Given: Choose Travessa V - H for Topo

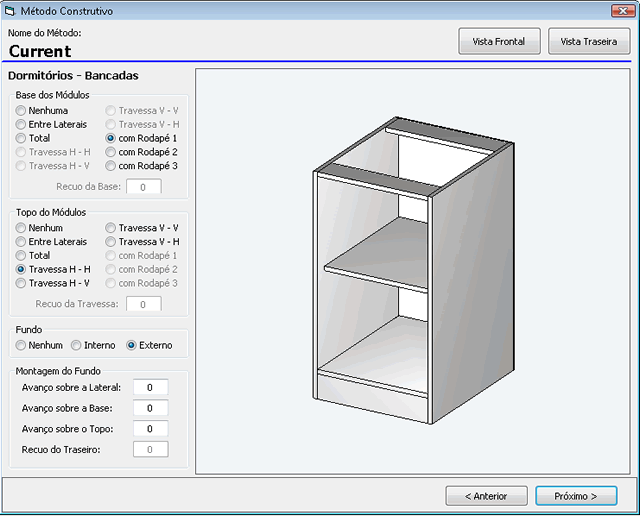Looking at the screenshot, I should click(x=111, y=242).
